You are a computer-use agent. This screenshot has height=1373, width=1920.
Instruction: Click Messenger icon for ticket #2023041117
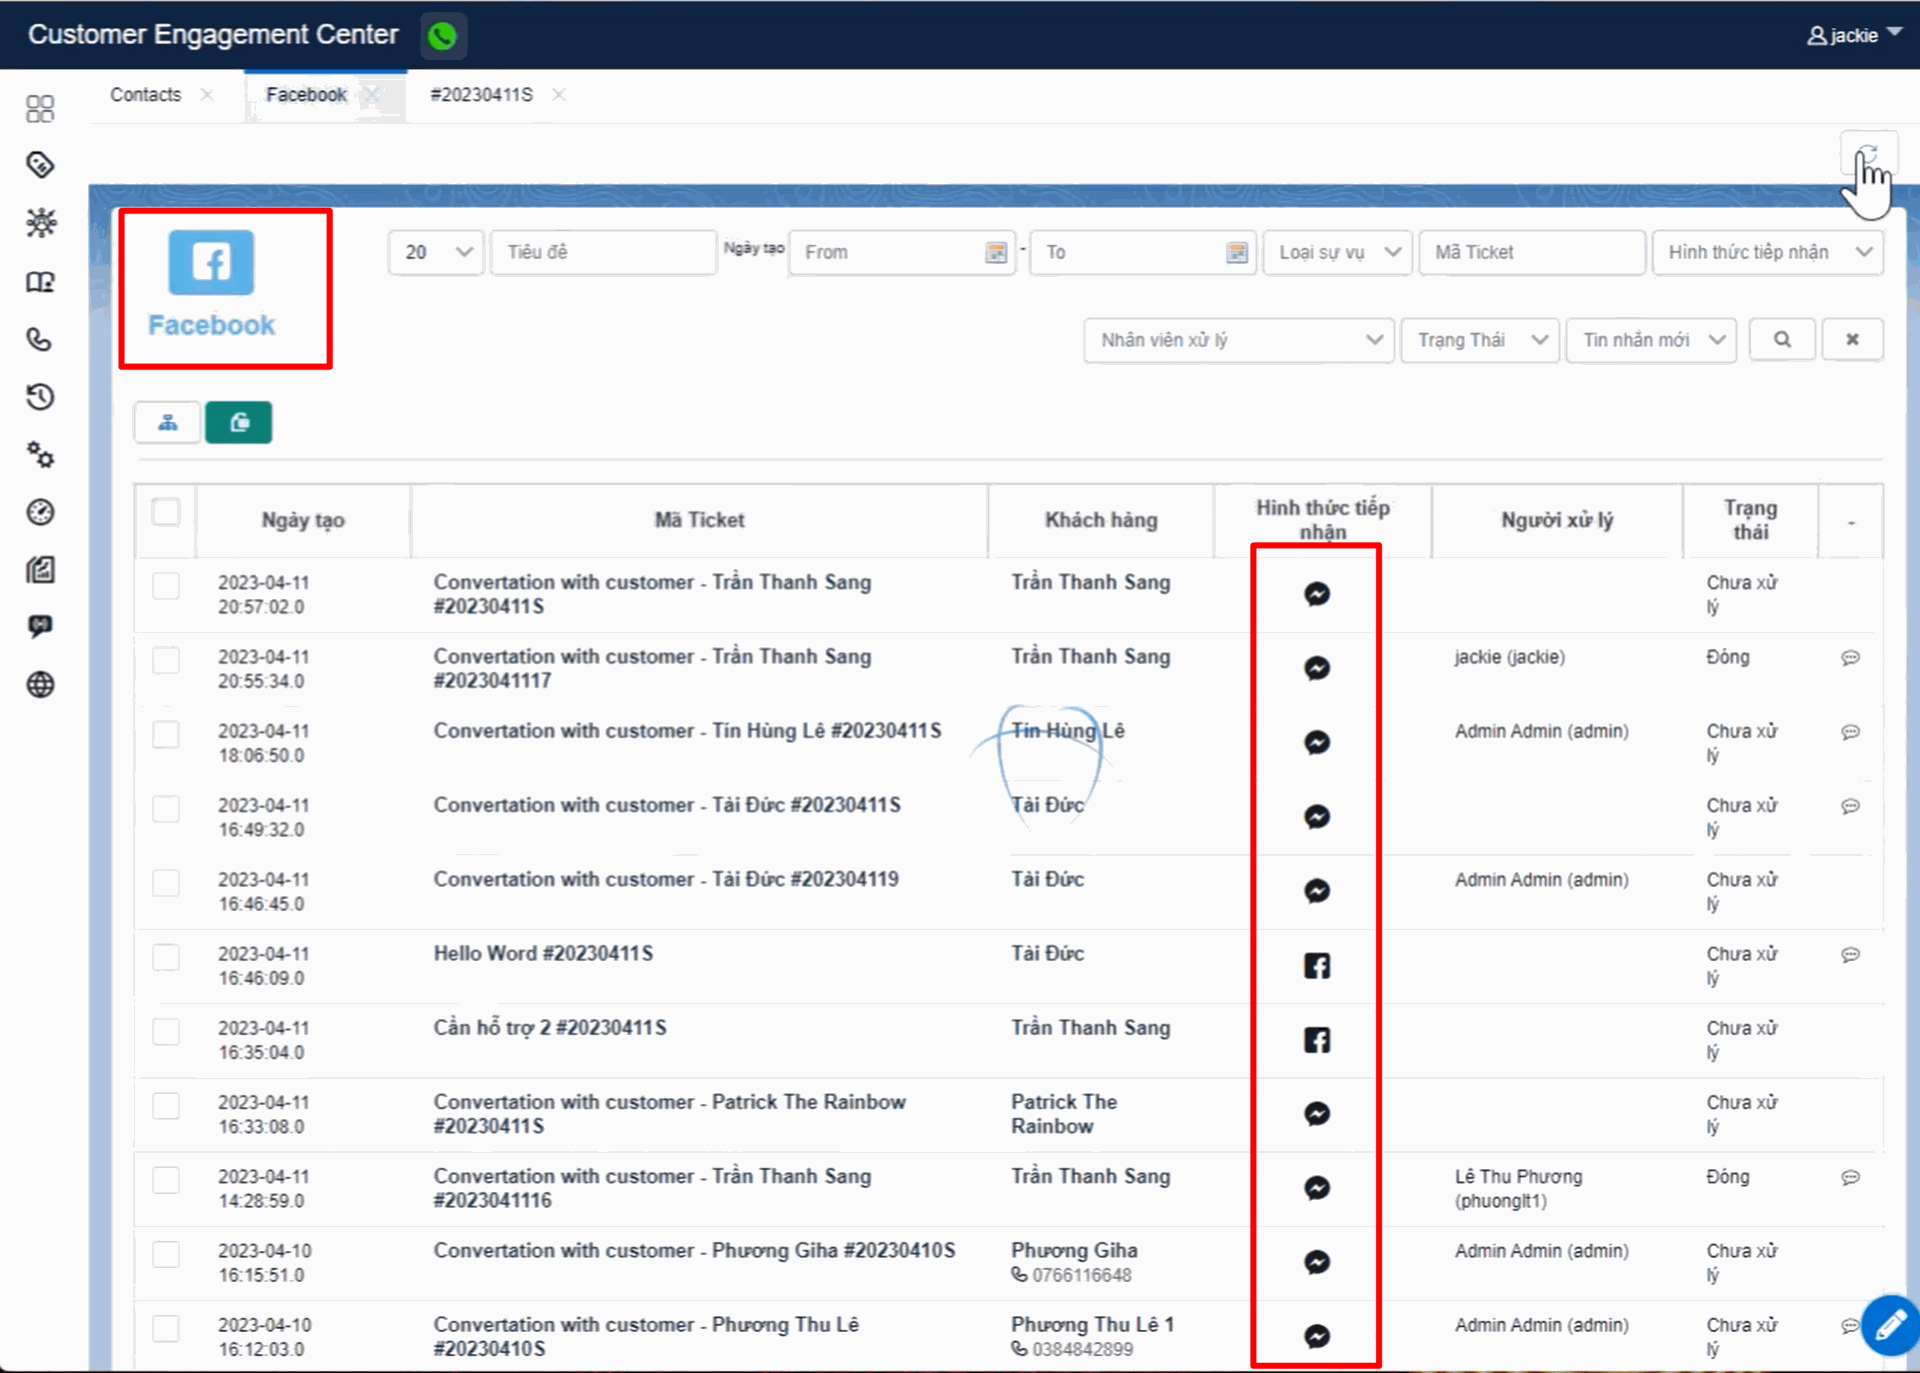1317,668
